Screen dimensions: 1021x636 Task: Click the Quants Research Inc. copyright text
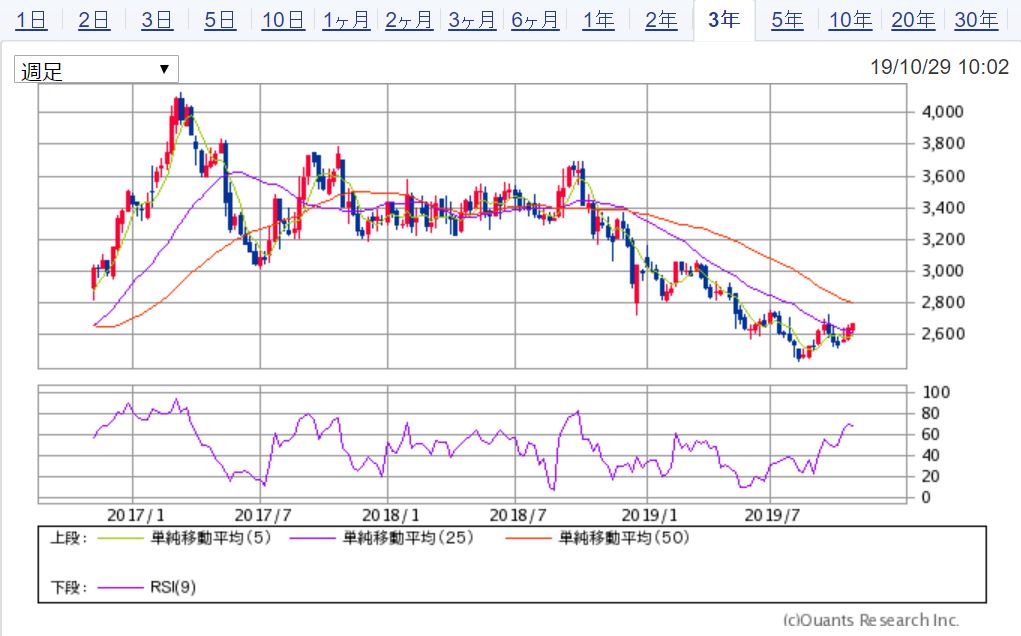(x=871, y=620)
